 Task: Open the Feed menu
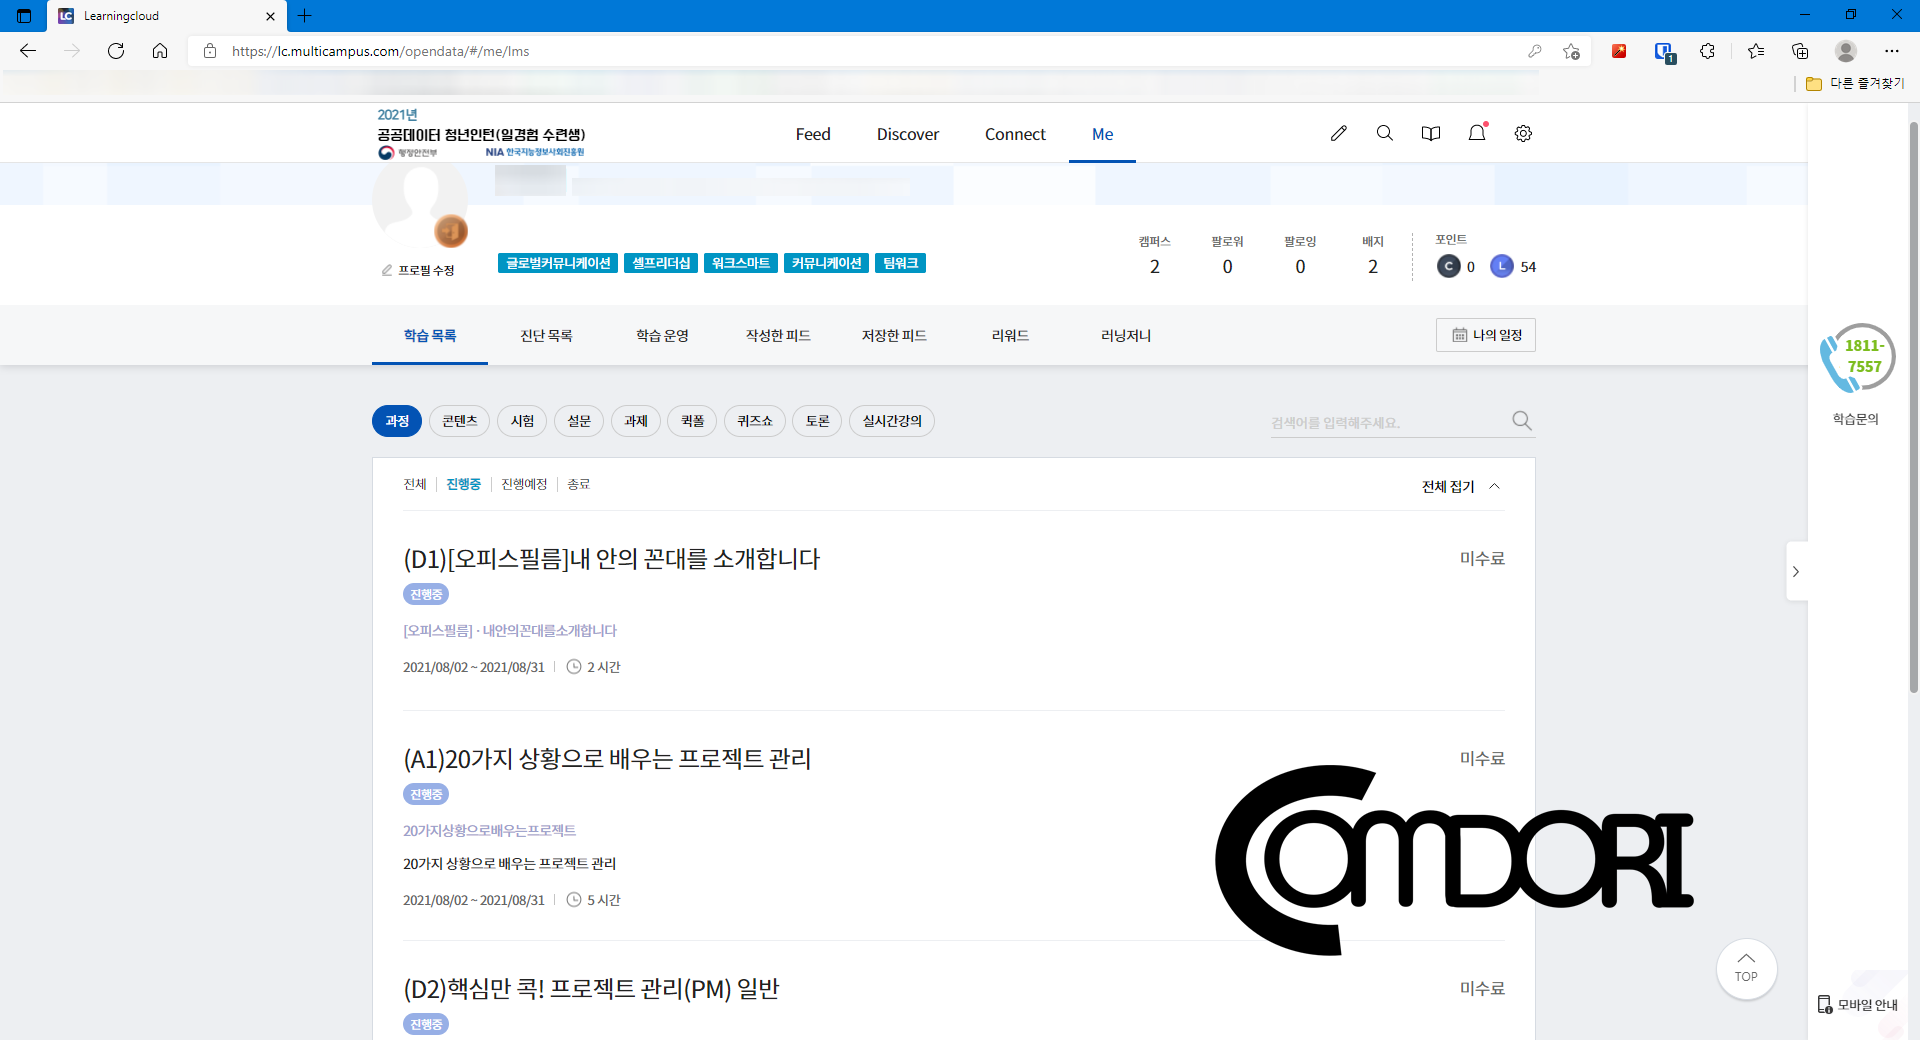pos(813,134)
